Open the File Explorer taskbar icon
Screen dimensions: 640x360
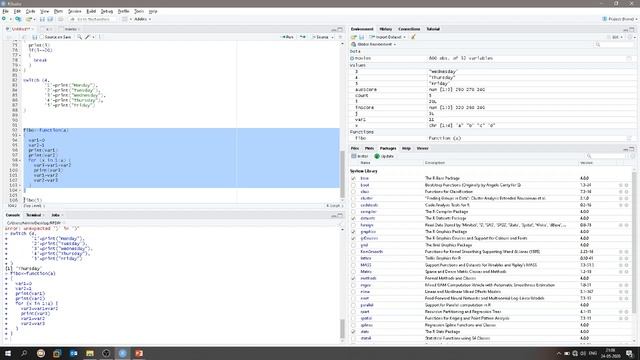pos(90,353)
